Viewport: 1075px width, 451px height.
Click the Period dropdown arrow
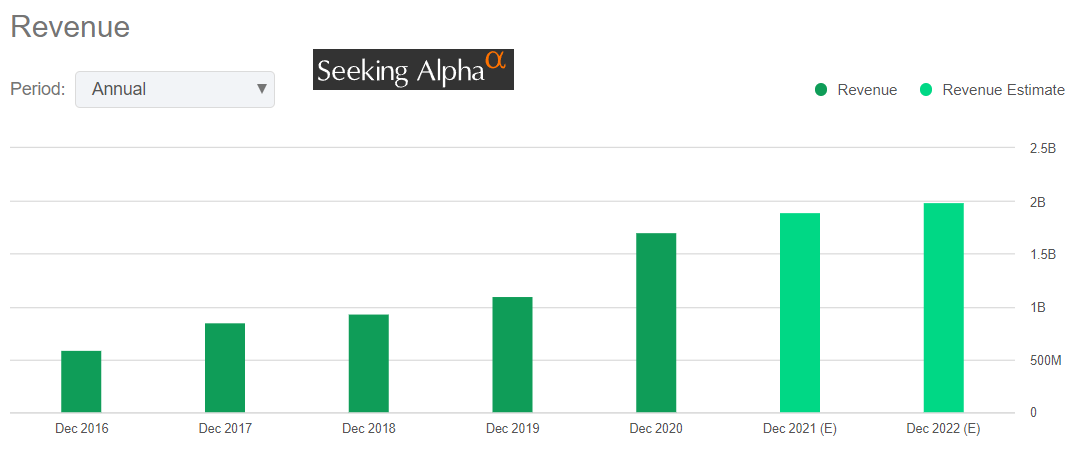point(262,89)
